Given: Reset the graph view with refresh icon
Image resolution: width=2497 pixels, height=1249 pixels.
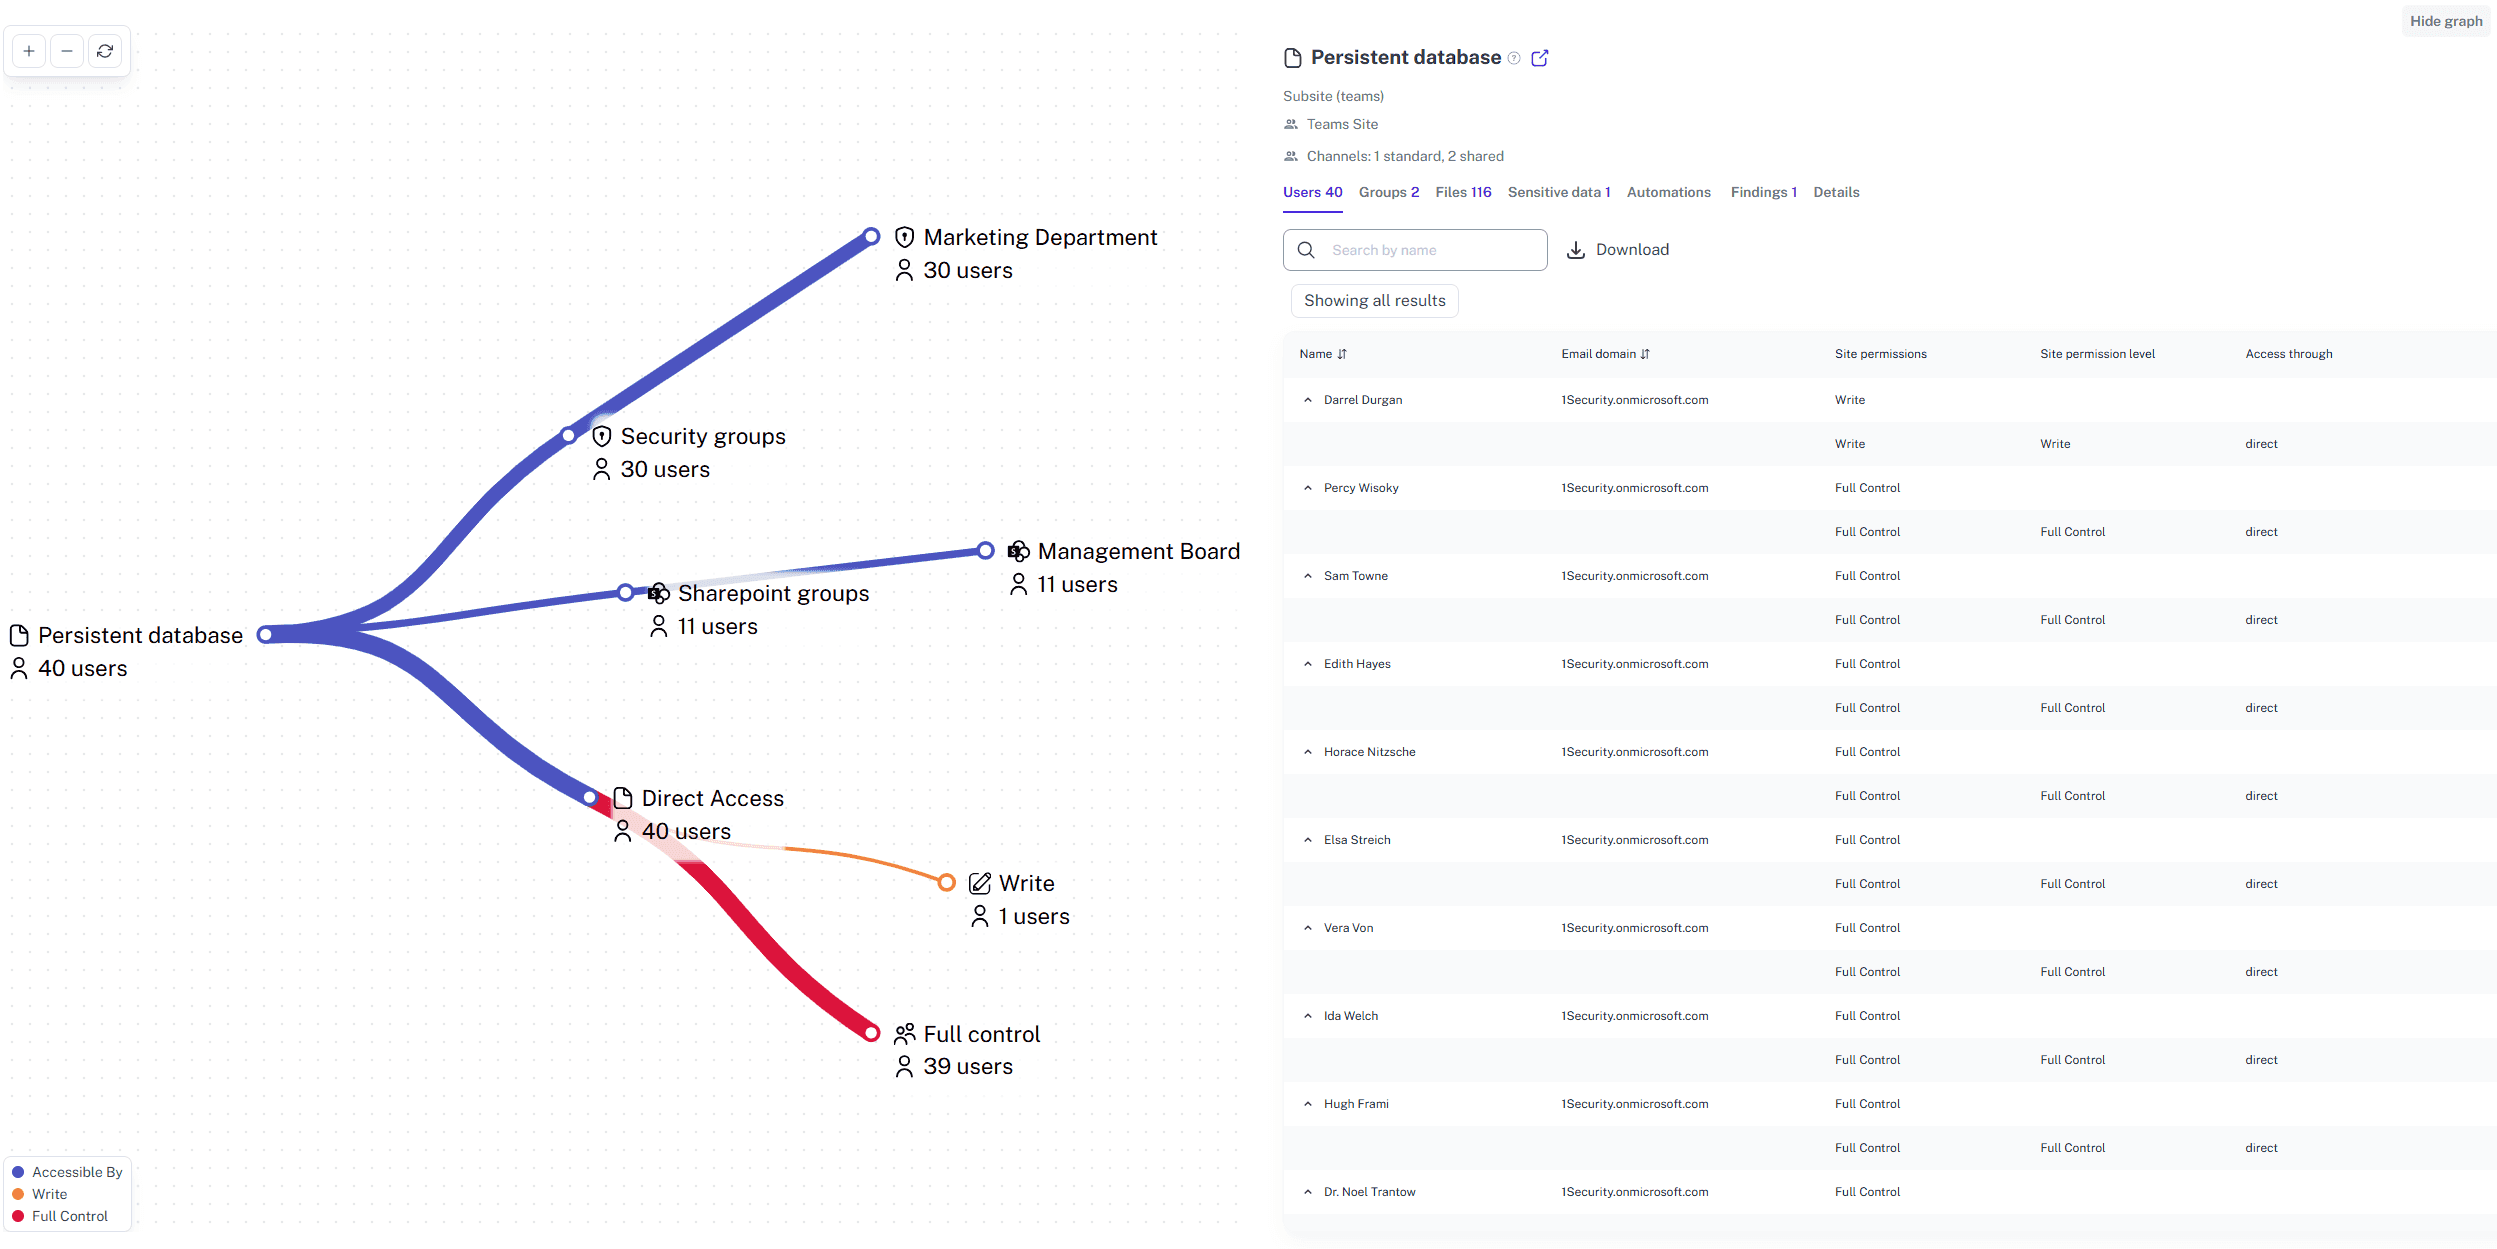Looking at the screenshot, I should click(104, 50).
